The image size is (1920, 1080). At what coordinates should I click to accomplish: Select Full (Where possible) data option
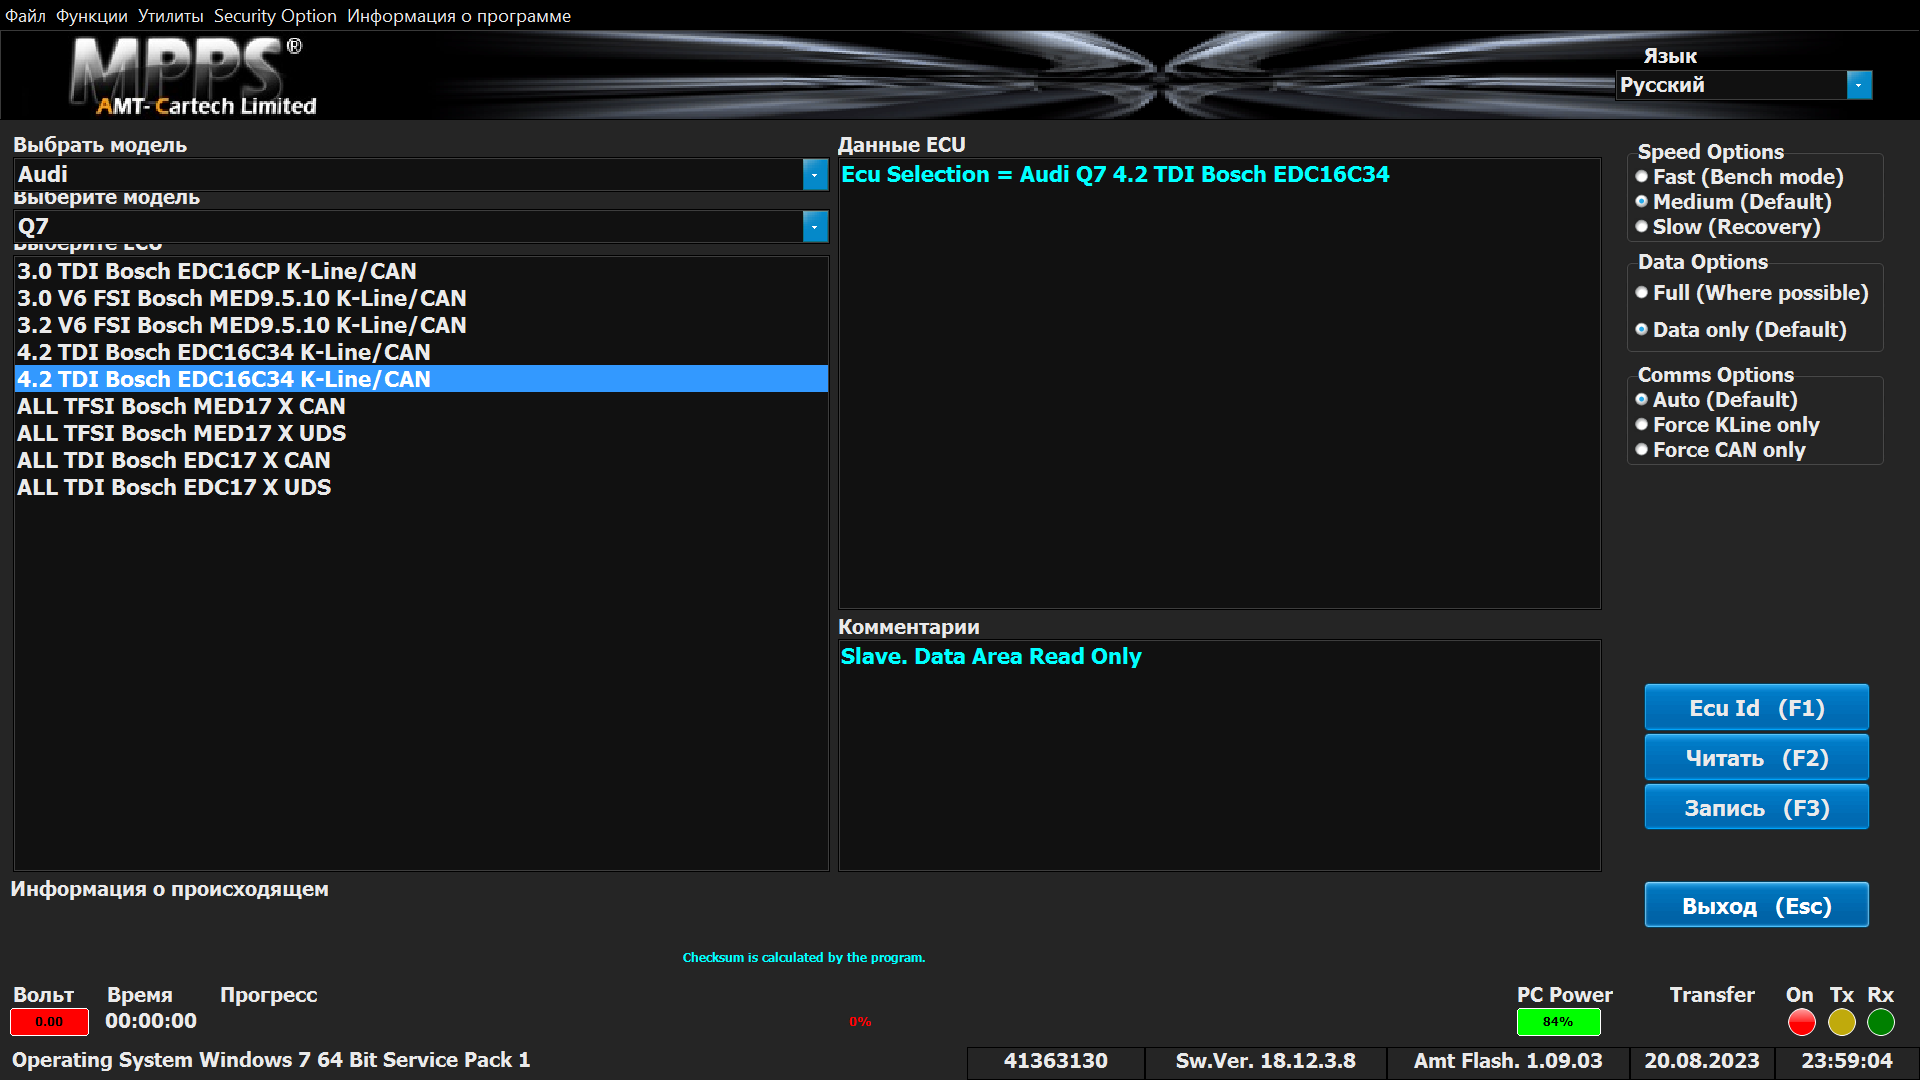point(1642,293)
